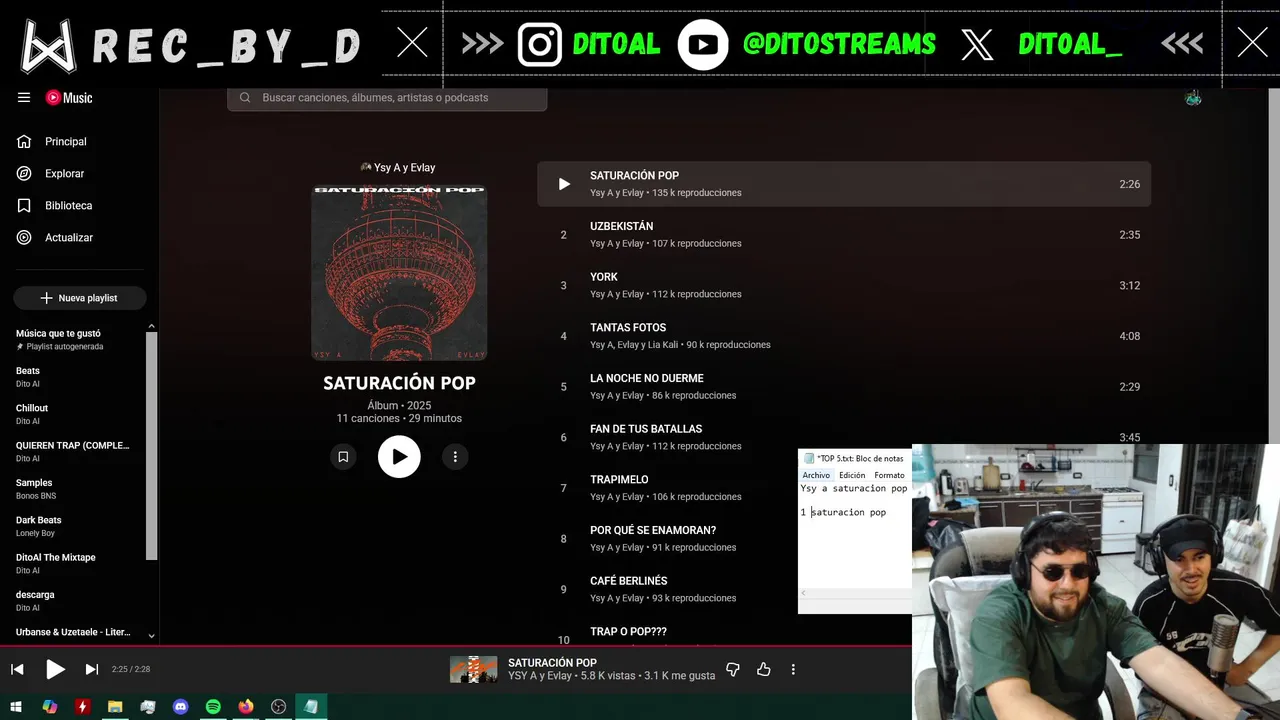Open the hamburger guide menu
1280x720 pixels.
[x=24, y=97]
